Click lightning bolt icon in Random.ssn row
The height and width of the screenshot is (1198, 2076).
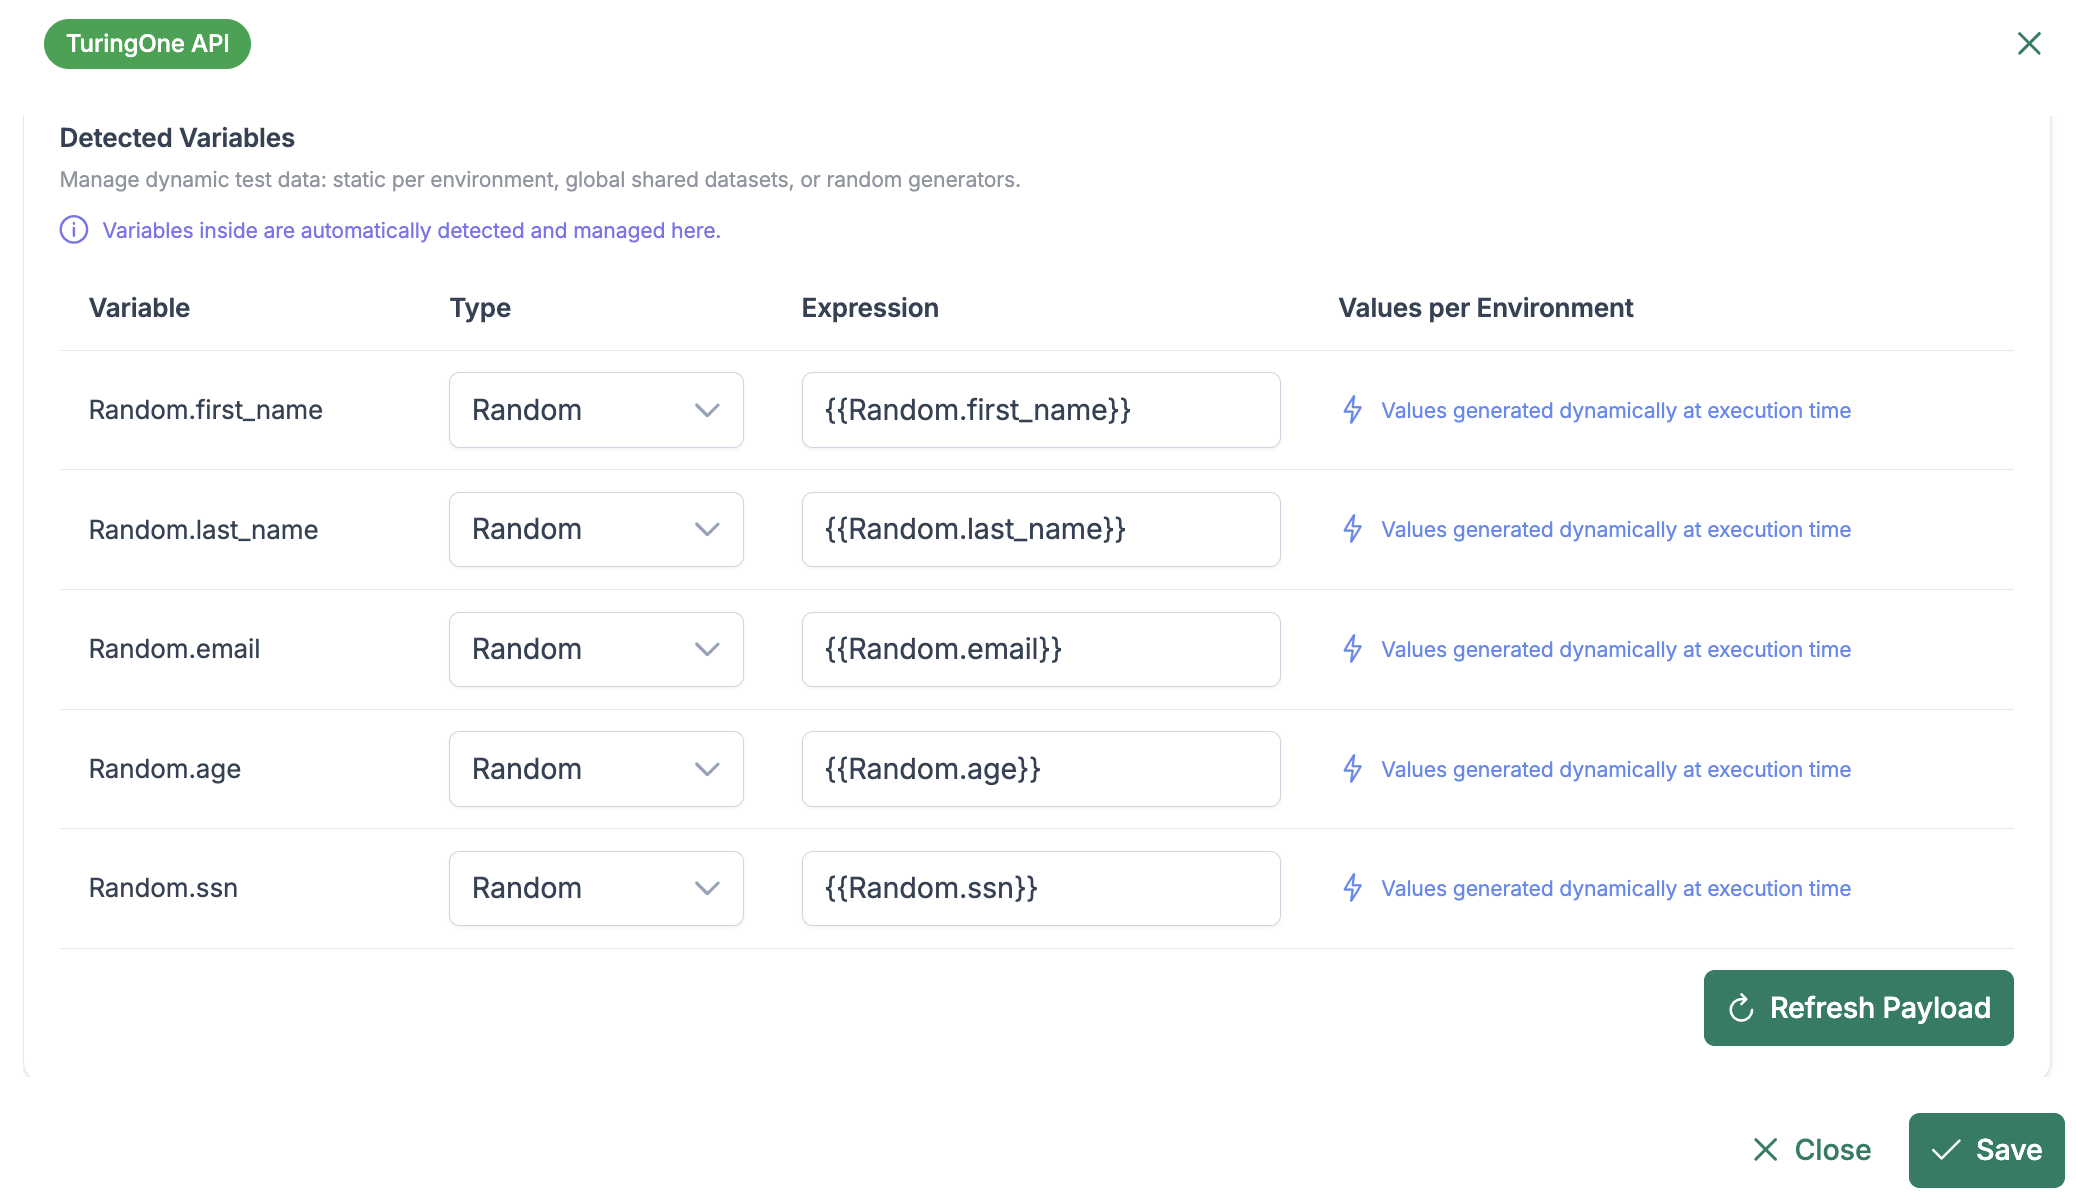pyautogui.click(x=1352, y=888)
